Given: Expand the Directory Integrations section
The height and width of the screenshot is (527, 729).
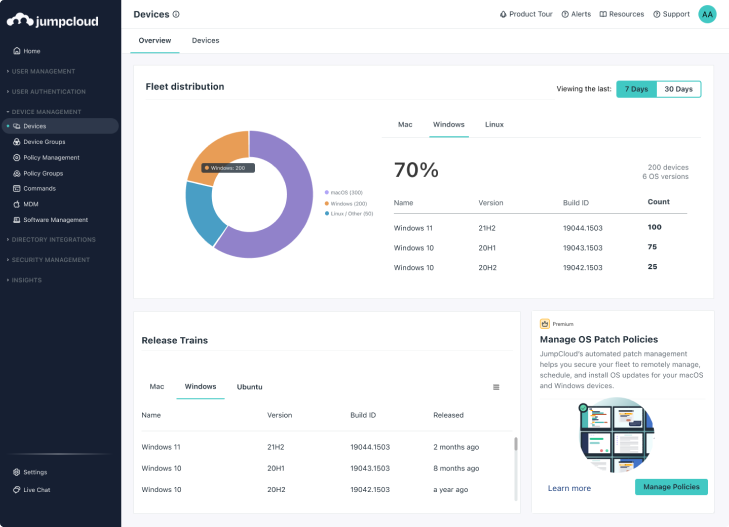Looking at the screenshot, I should [x=53, y=240].
